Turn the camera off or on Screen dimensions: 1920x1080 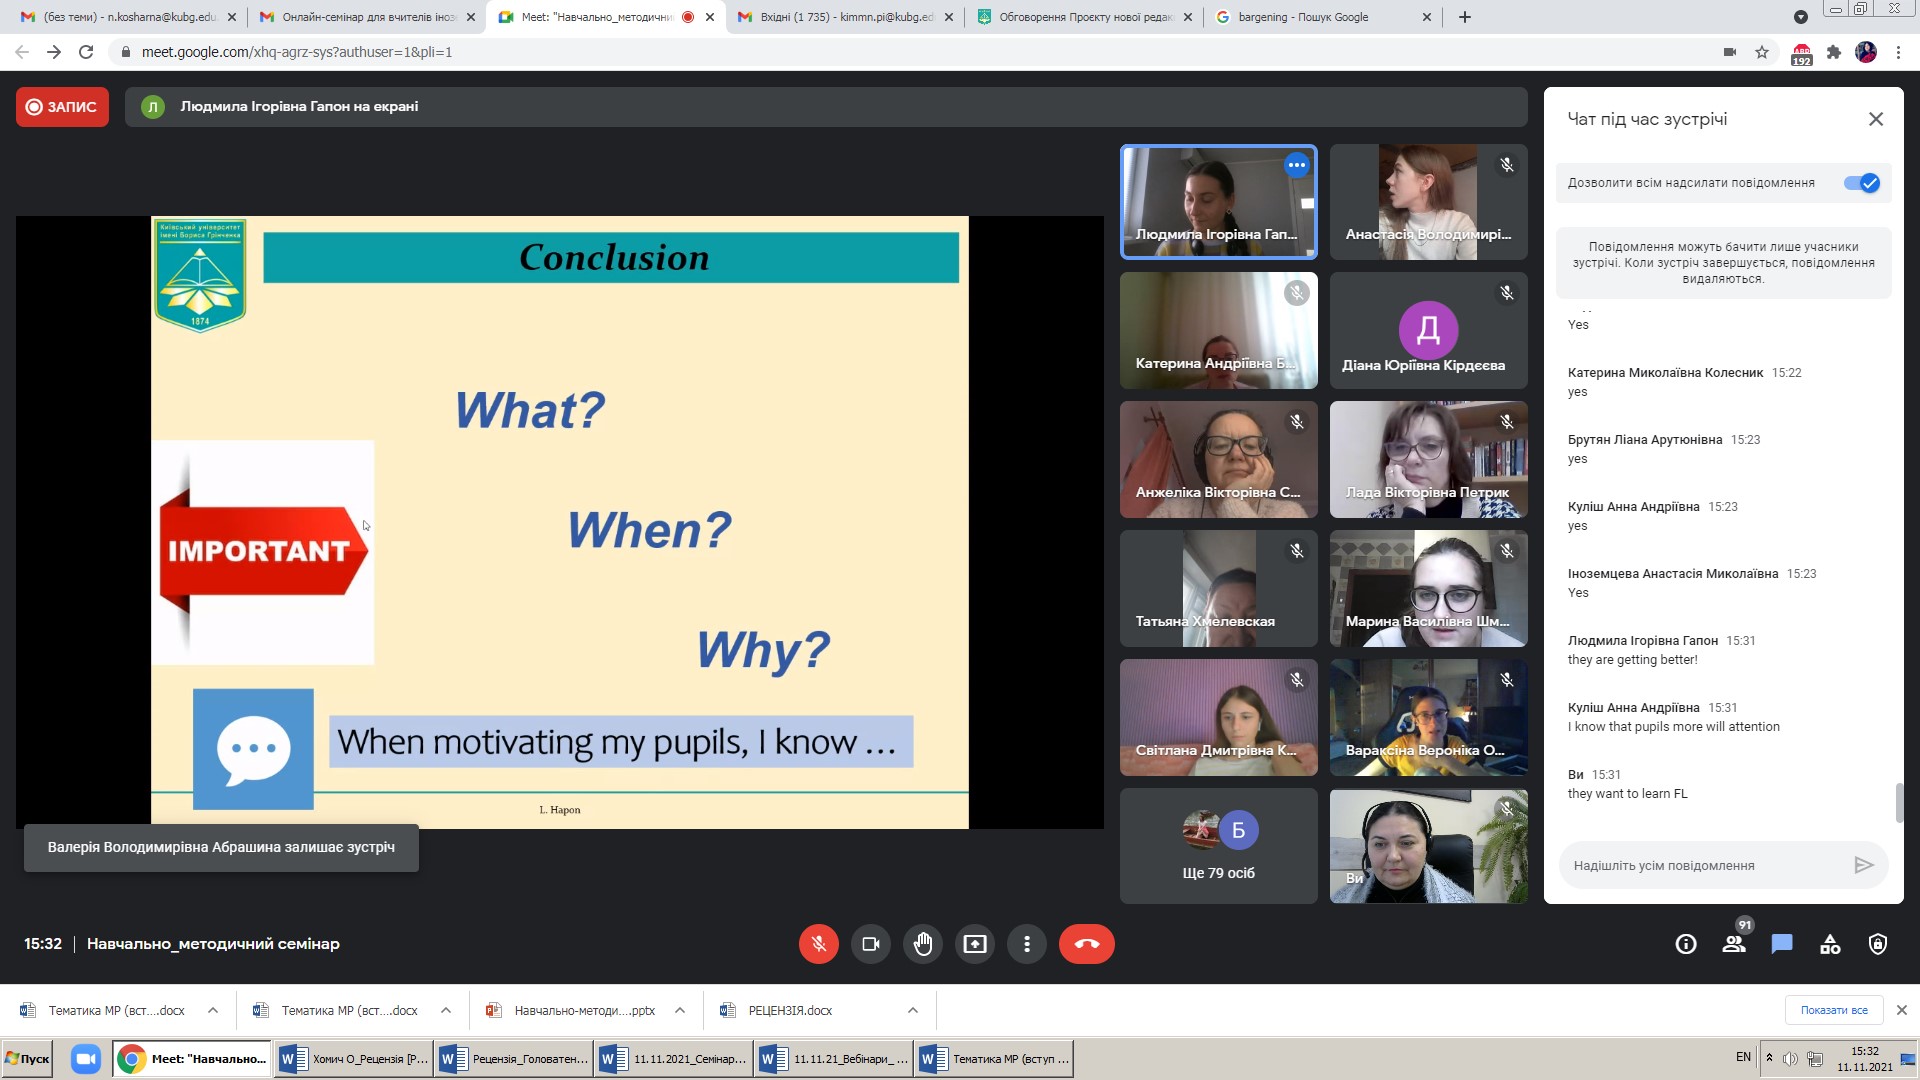[x=870, y=944]
